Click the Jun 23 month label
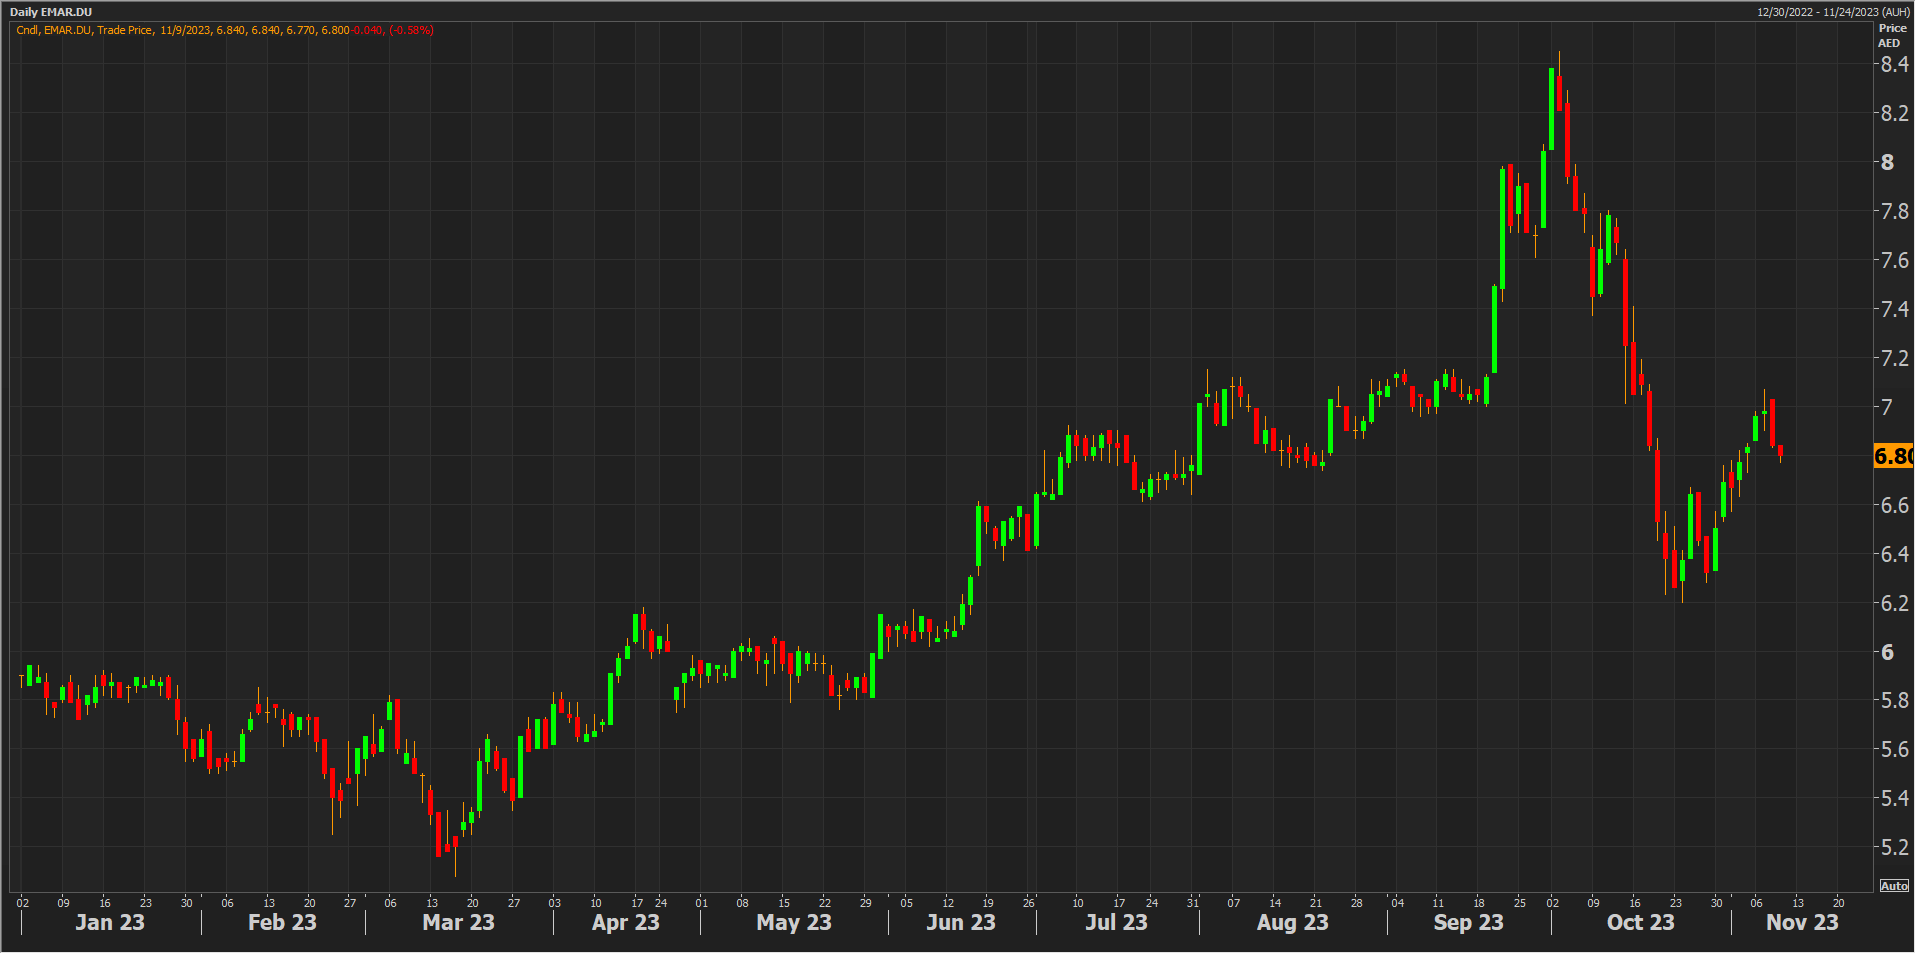 click(x=960, y=922)
